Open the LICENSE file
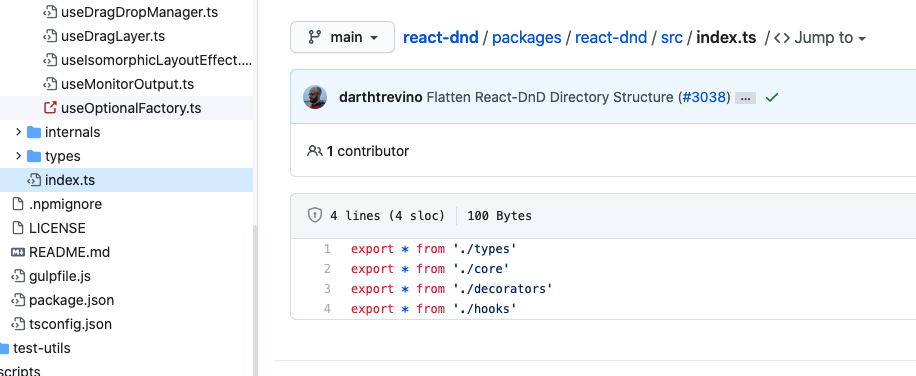Image resolution: width=916 pixels, height=376 pixels. [57, 228]
